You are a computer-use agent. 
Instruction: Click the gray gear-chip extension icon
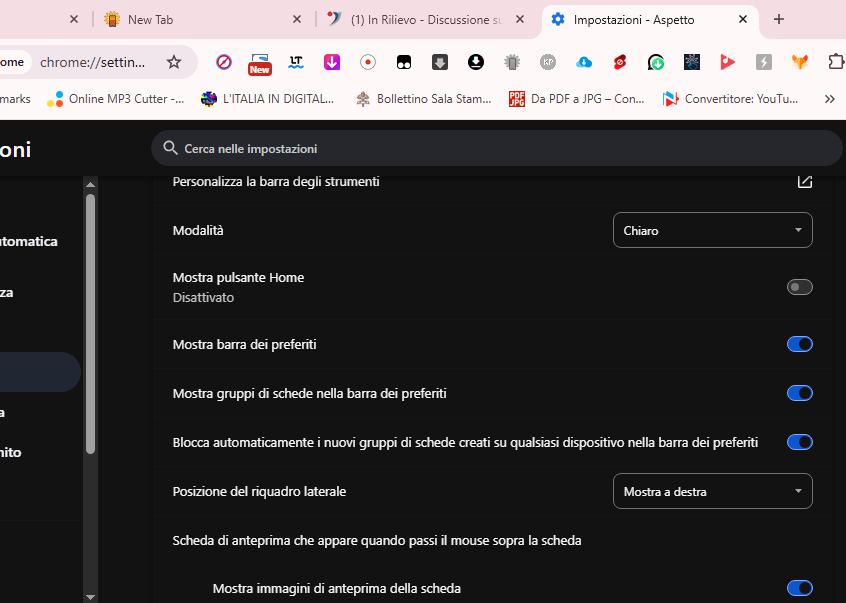tap(512, 63)
